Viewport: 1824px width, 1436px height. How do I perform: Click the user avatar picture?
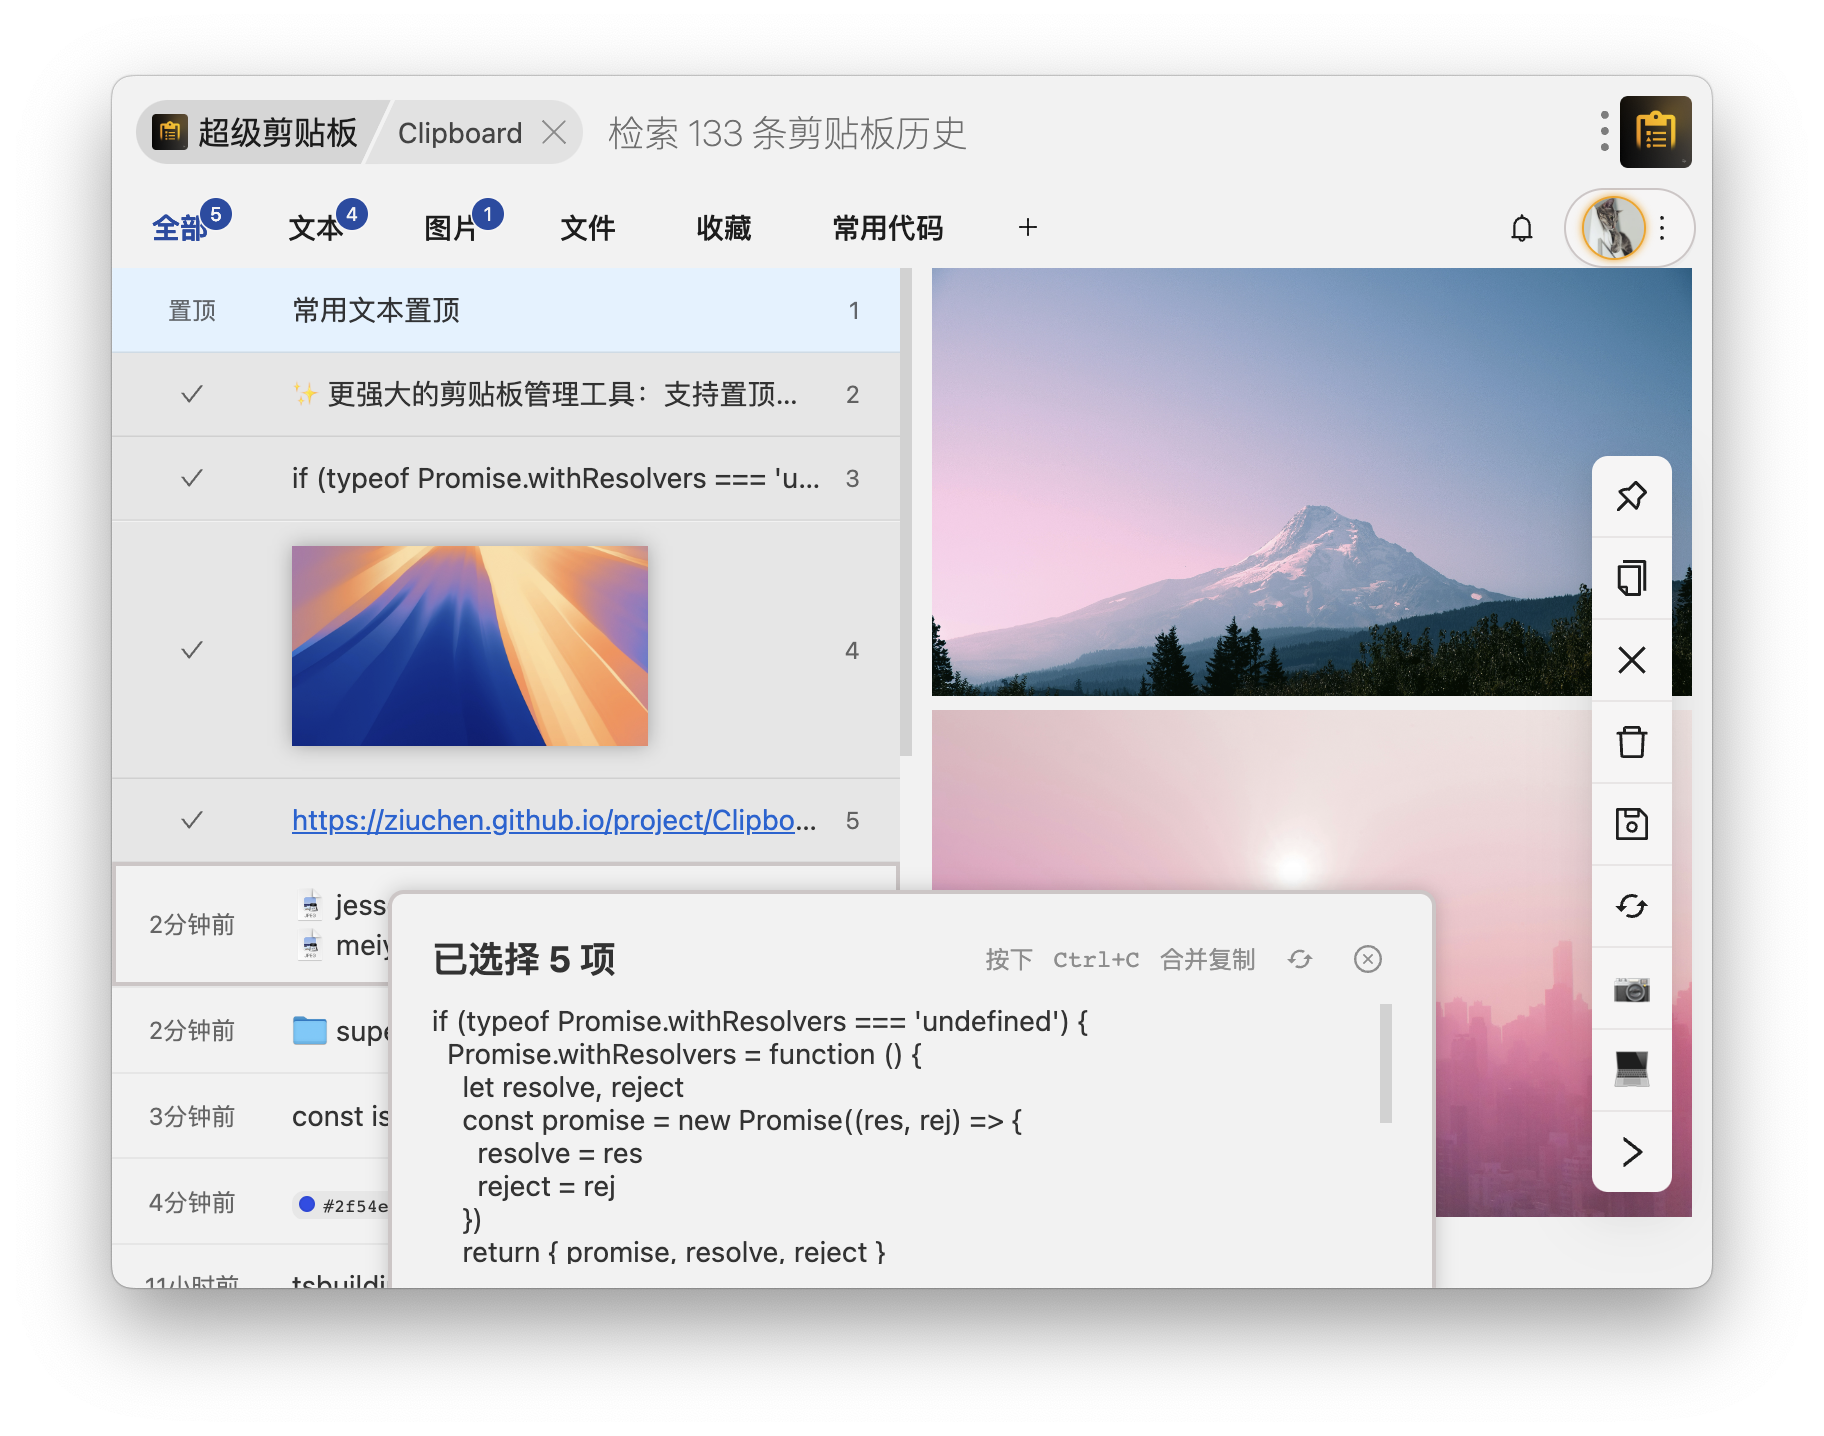[x=1613, y=228]
